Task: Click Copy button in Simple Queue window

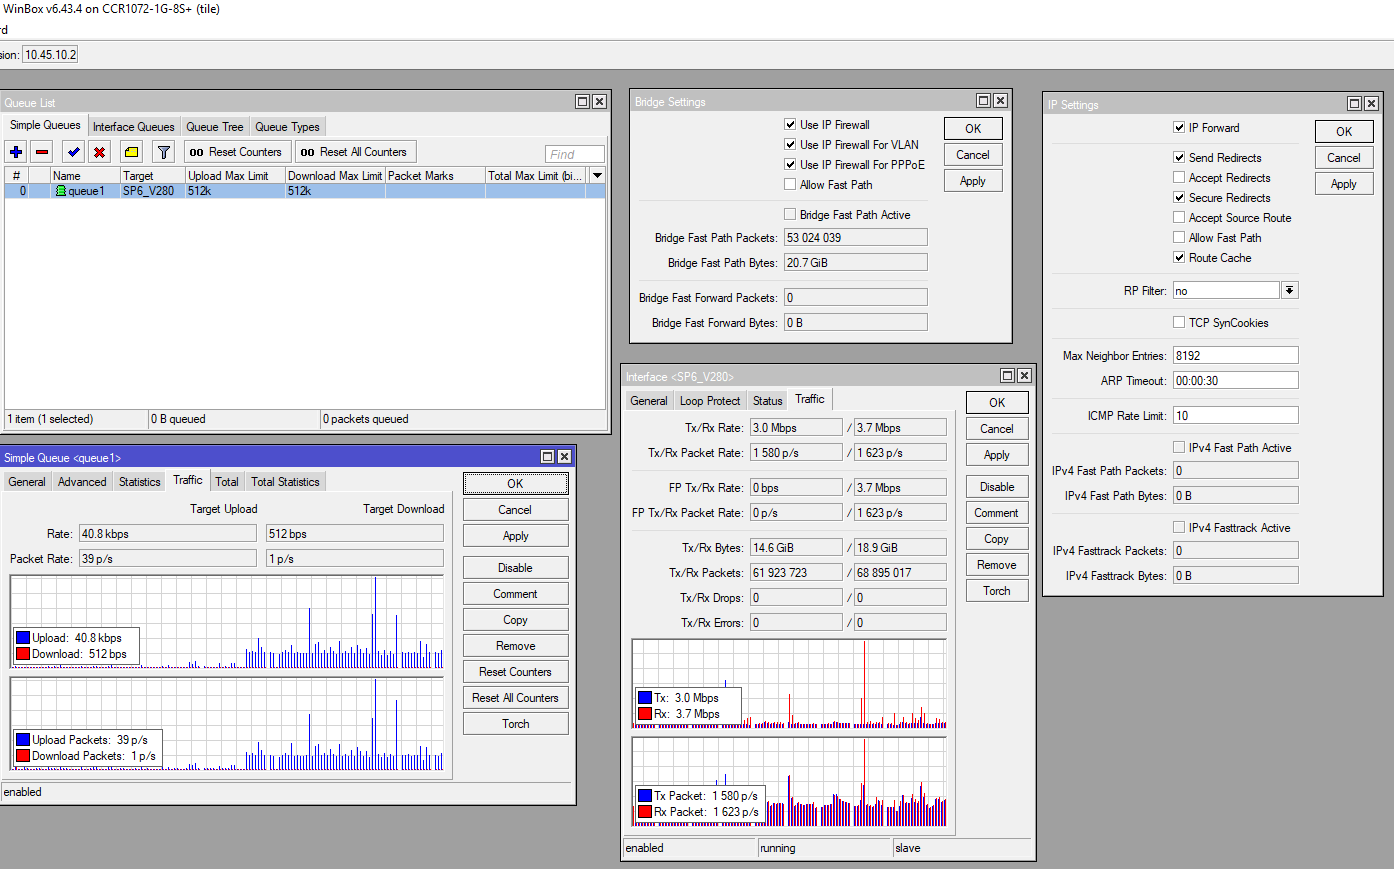Action: tap(516, 620)
